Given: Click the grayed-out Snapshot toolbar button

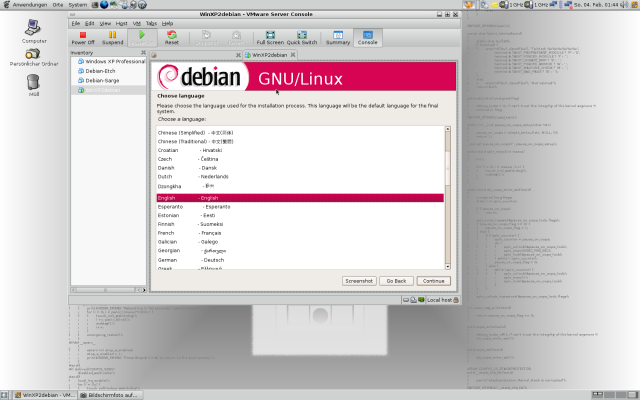Looking at the screenshot, I should pos(206,38).
